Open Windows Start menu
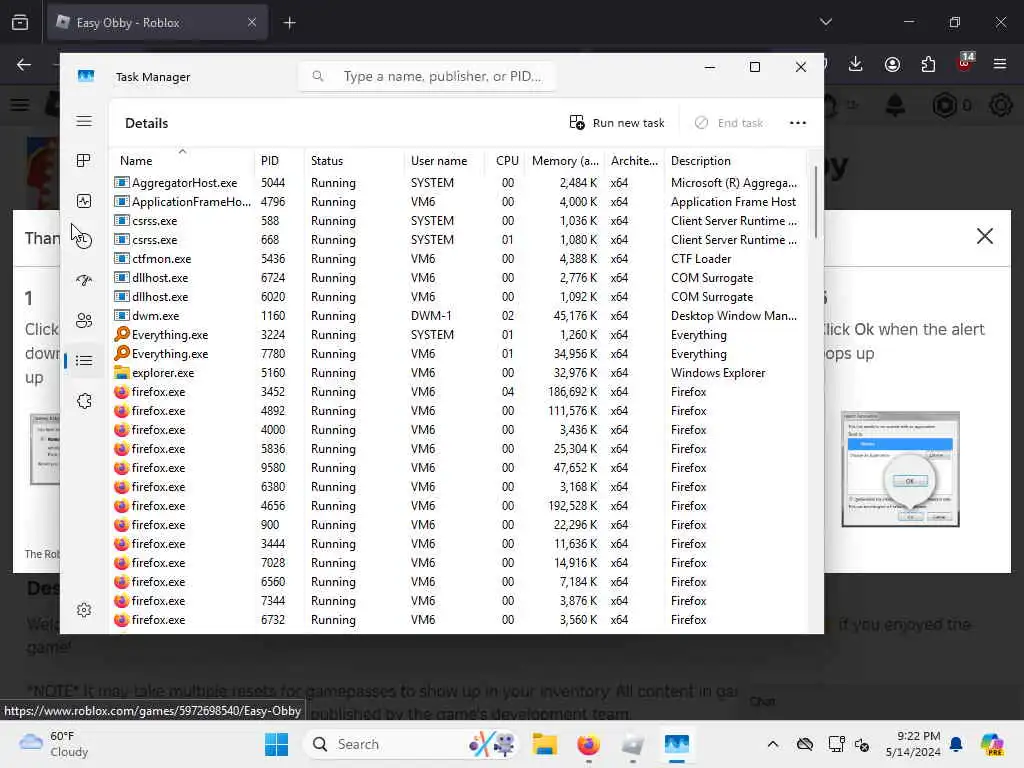Image resolution: width=1024 pixels, height=768 pixels. (276, 744)
